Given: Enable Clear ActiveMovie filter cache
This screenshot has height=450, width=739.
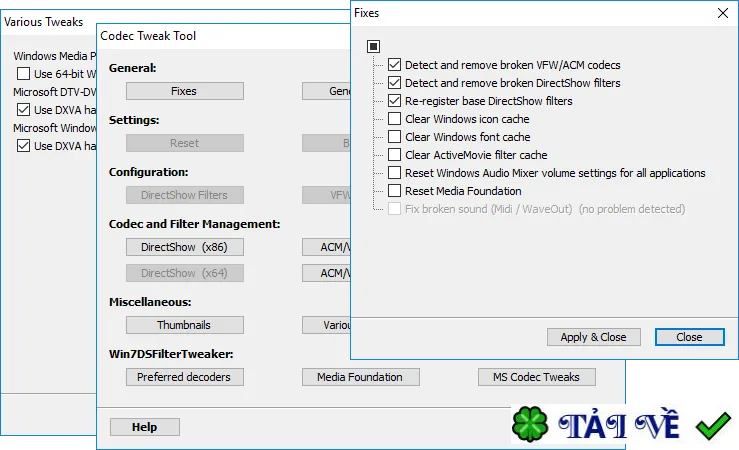Looking at the screenshot, I should point(394,155).
